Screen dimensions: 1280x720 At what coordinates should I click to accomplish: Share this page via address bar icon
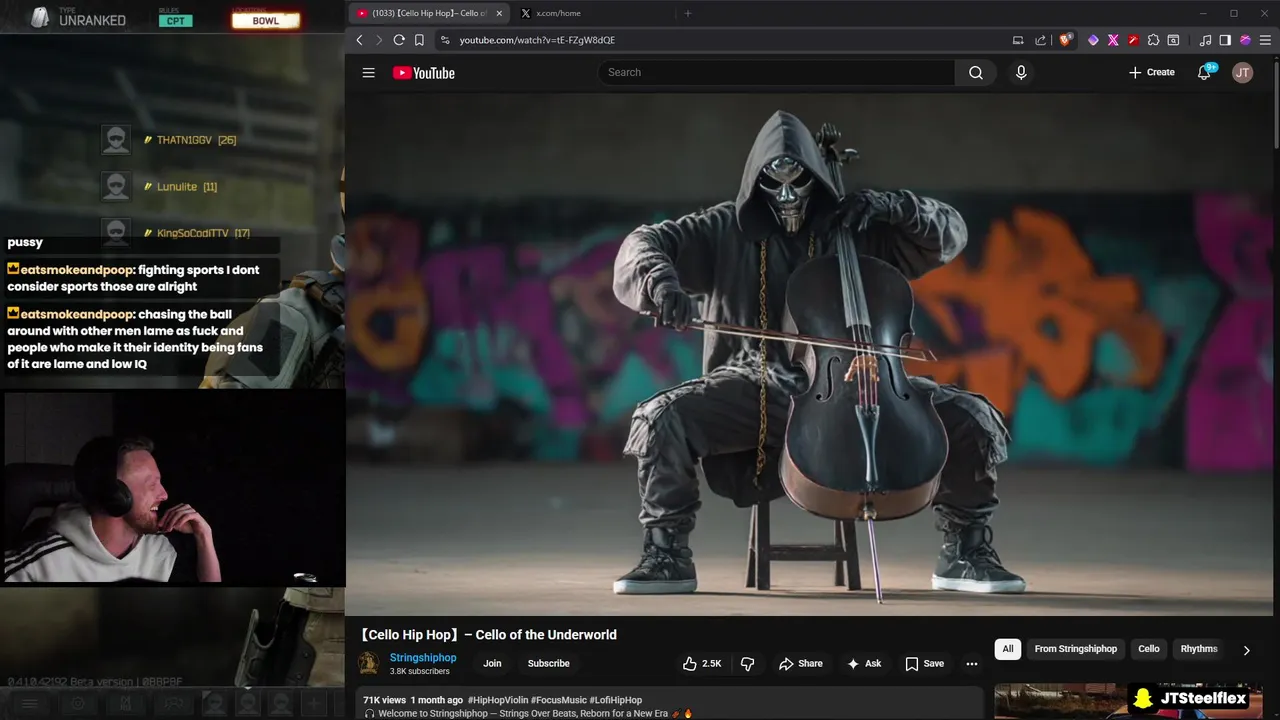coord(1041,40)
